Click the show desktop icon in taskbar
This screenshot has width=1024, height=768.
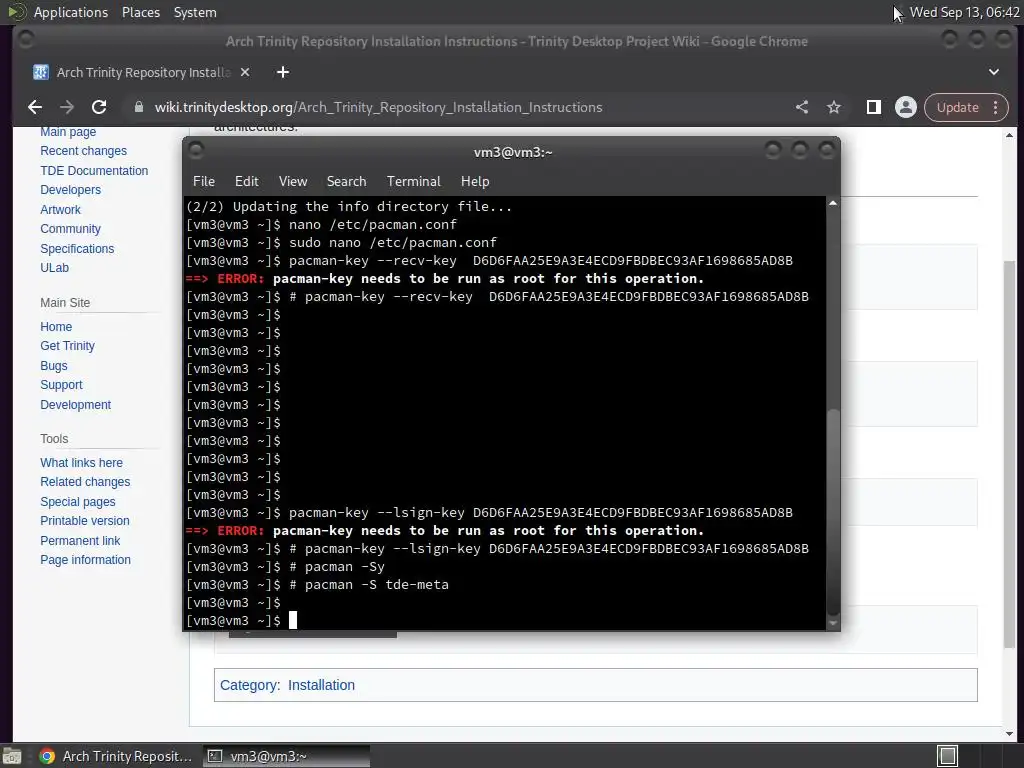tap(12, 756)
